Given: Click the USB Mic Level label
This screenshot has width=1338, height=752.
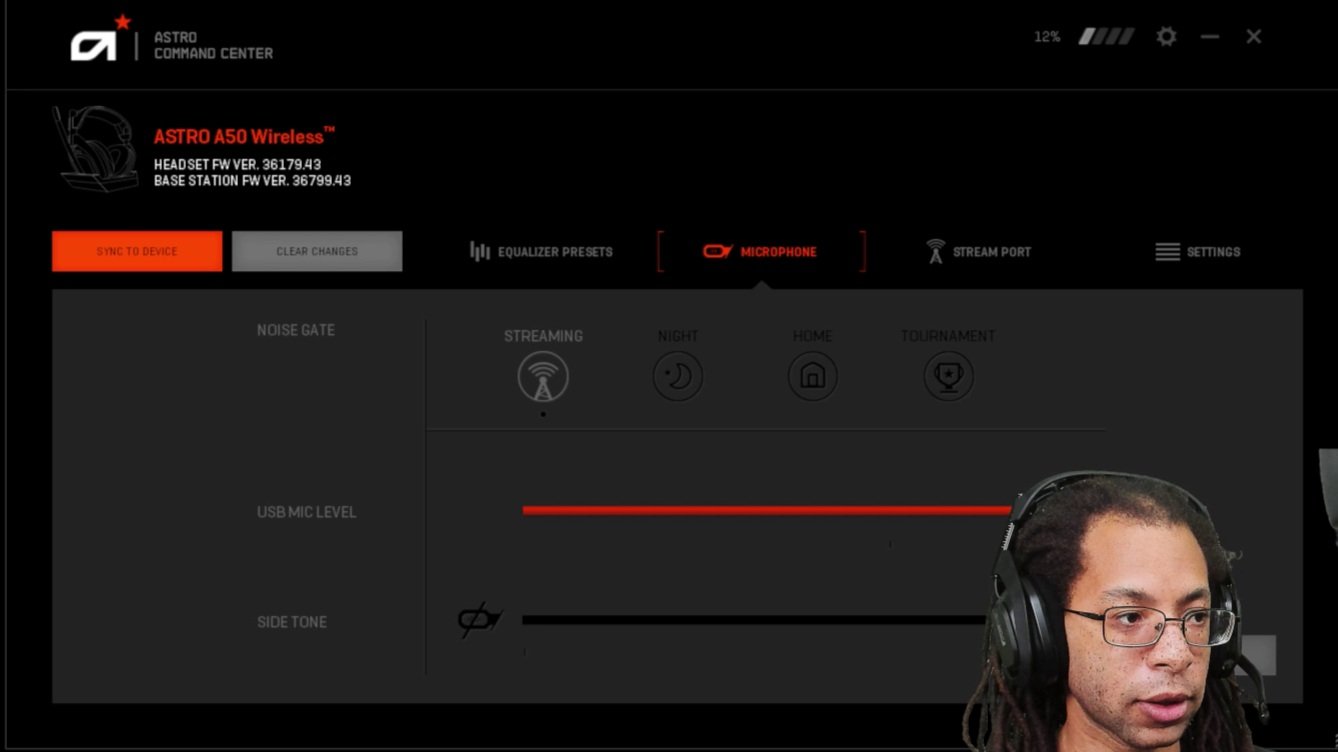Looking at the screenshot, I should click(307, 512).
